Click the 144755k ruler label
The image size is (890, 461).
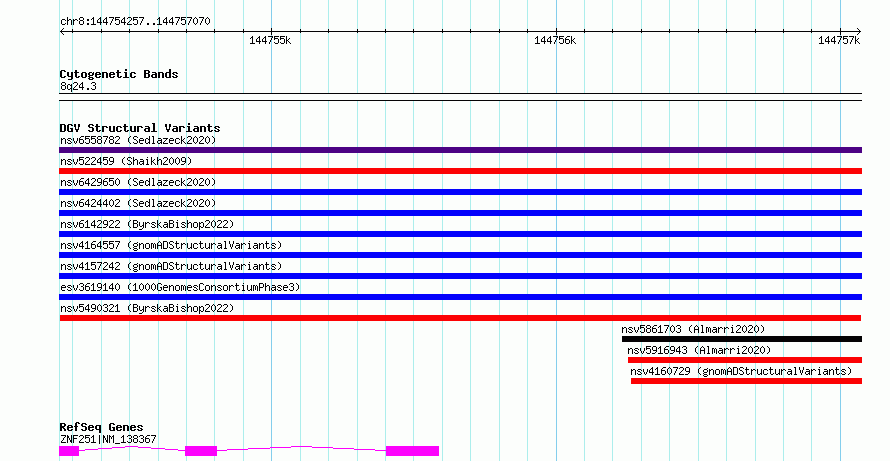tap(270, 40)
